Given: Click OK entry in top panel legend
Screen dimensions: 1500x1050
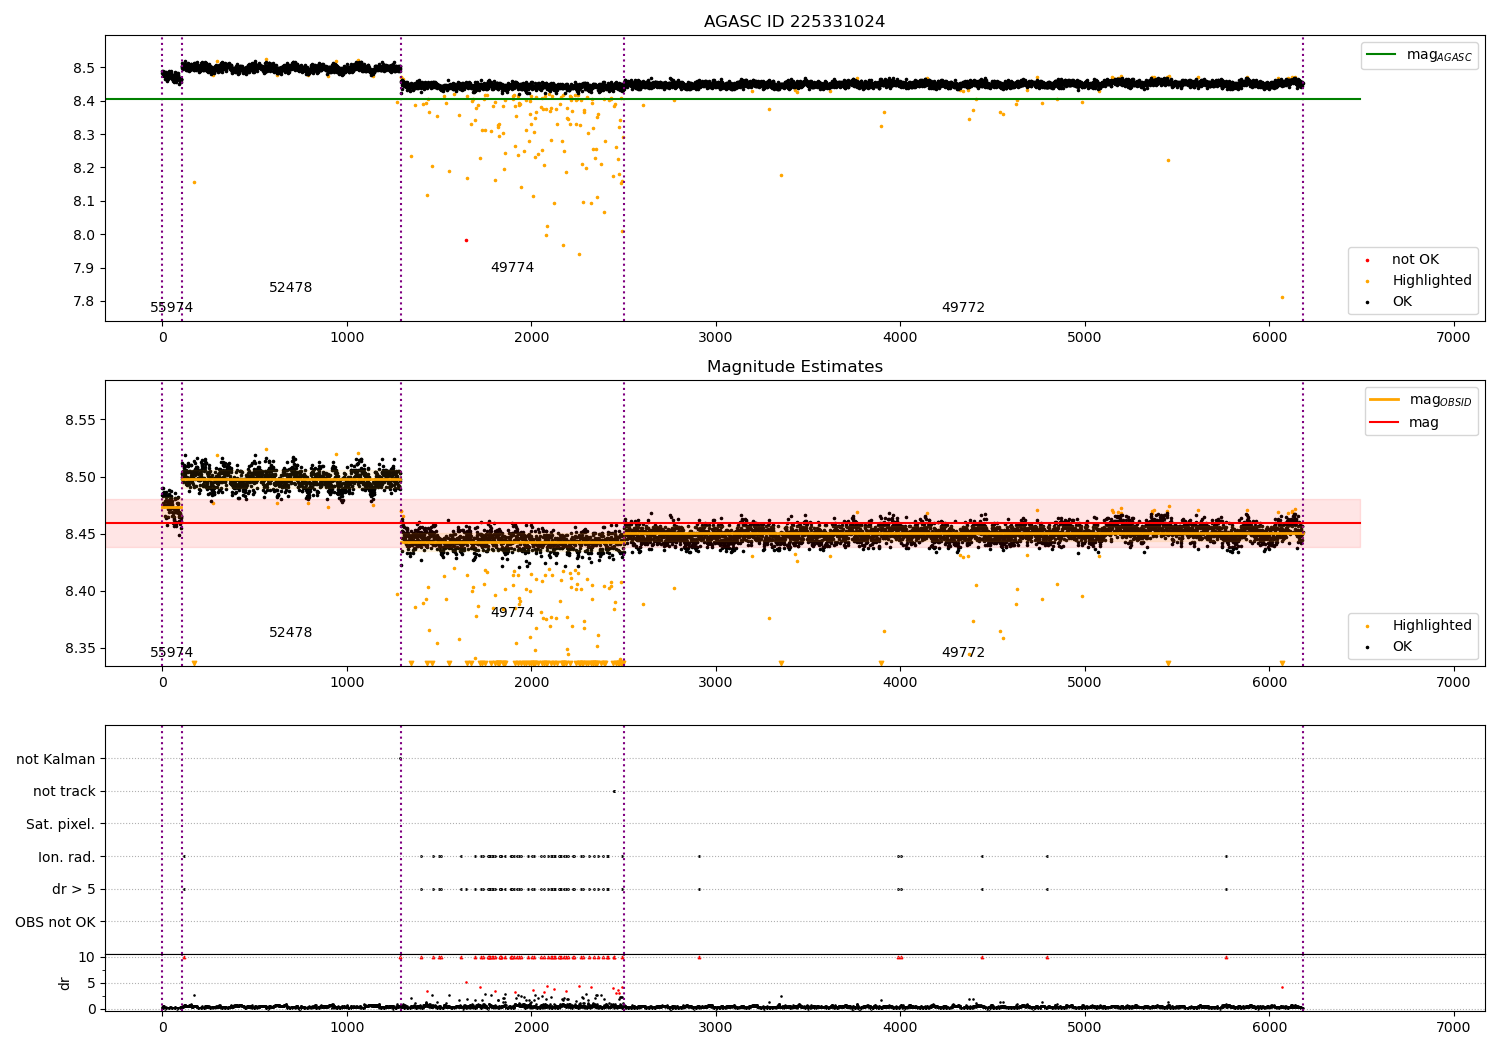Looking at the screenshot, I should 1402,302.
